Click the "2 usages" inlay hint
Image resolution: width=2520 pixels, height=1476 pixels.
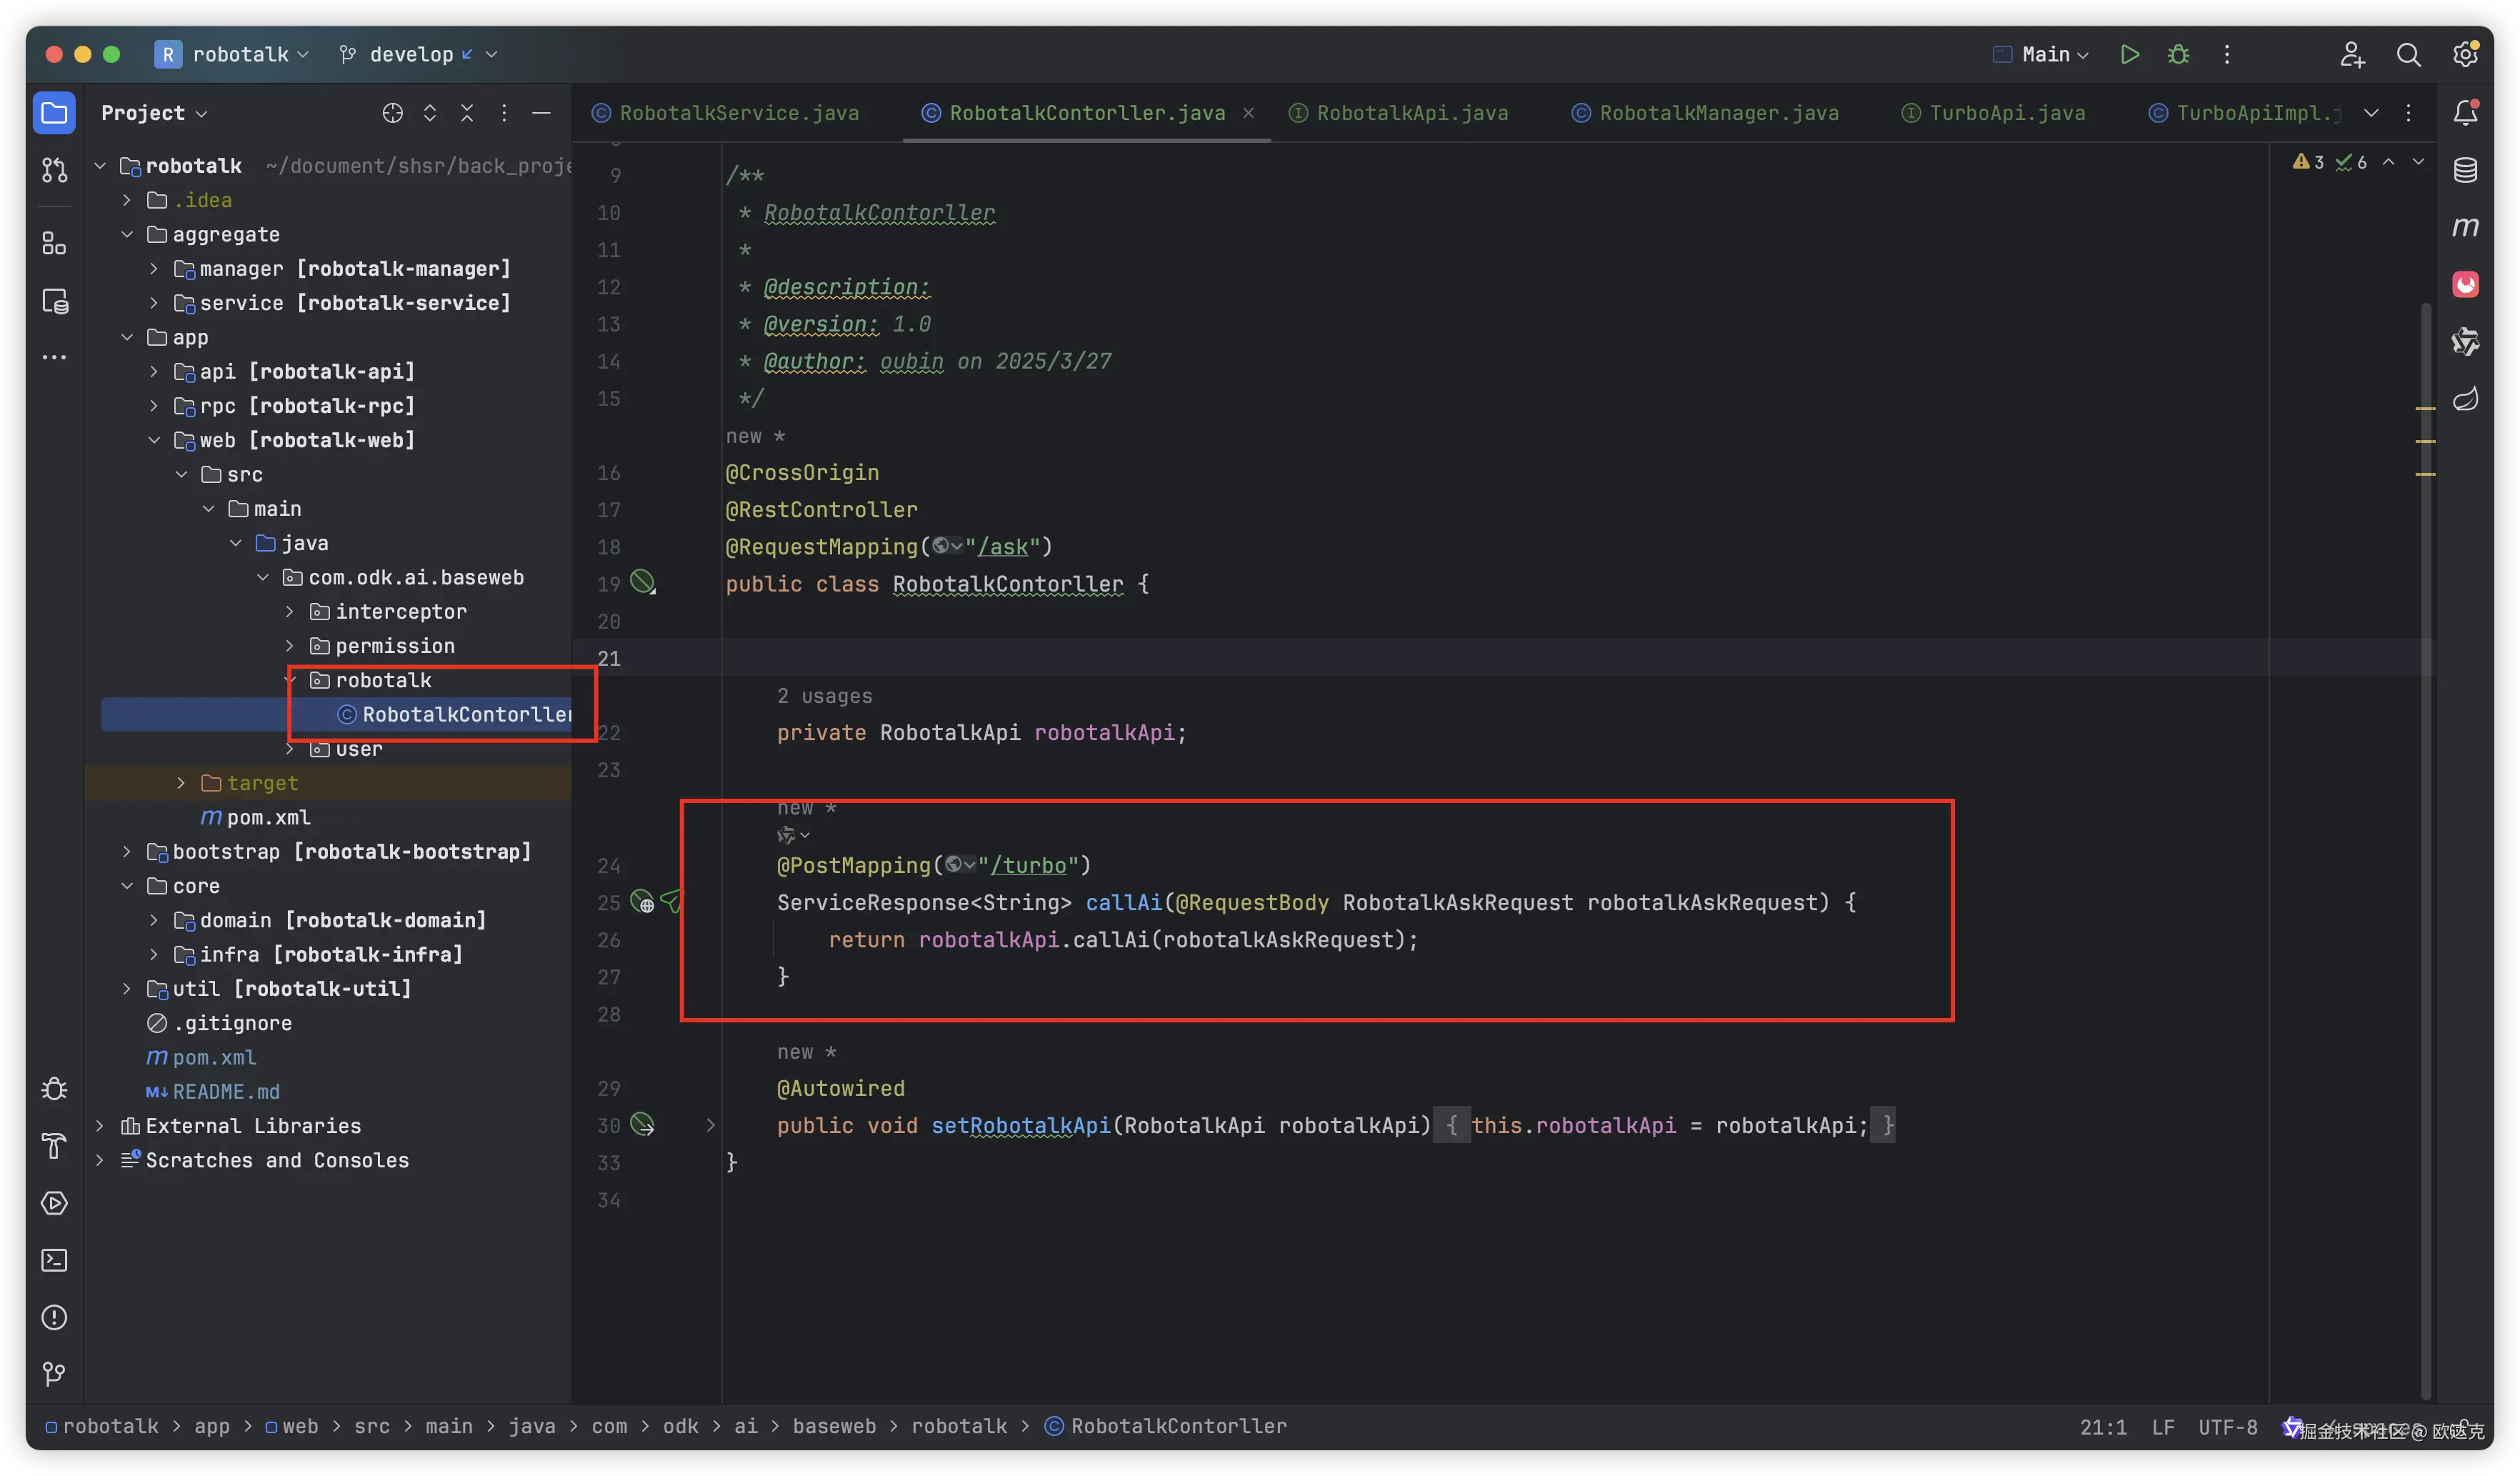click(824, 696)
